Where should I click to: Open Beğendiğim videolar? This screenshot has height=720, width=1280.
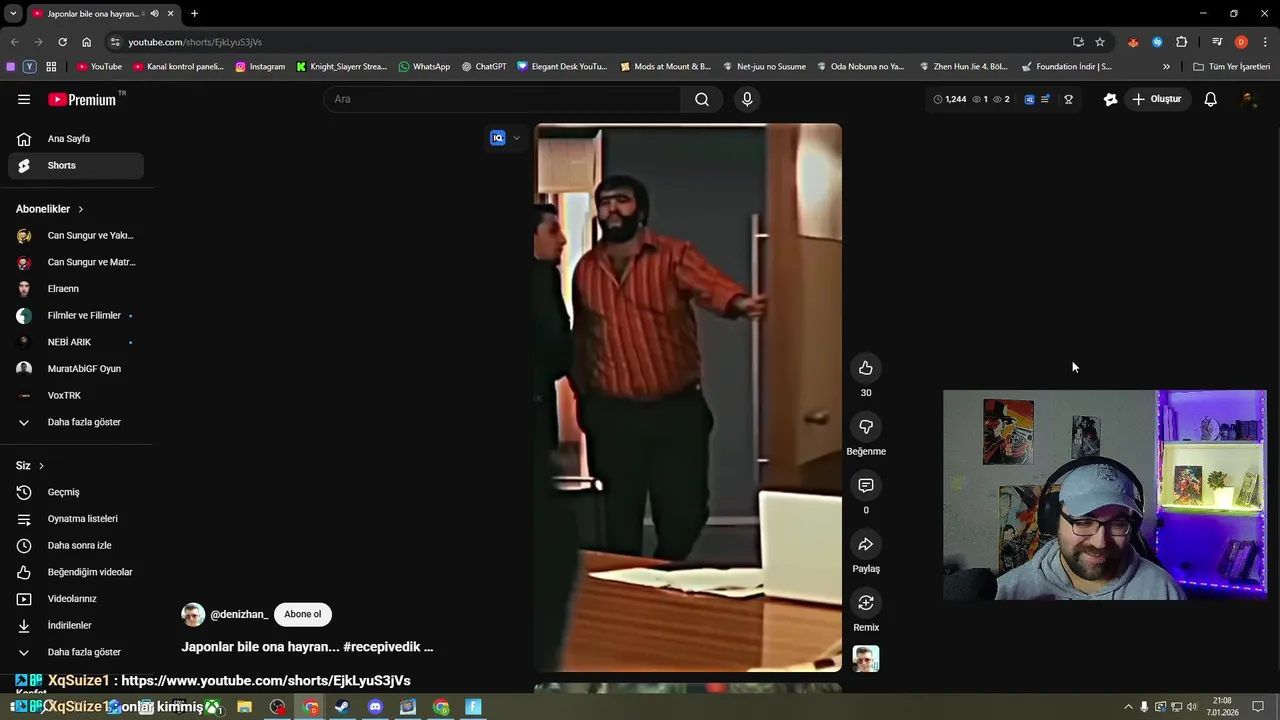76,572
